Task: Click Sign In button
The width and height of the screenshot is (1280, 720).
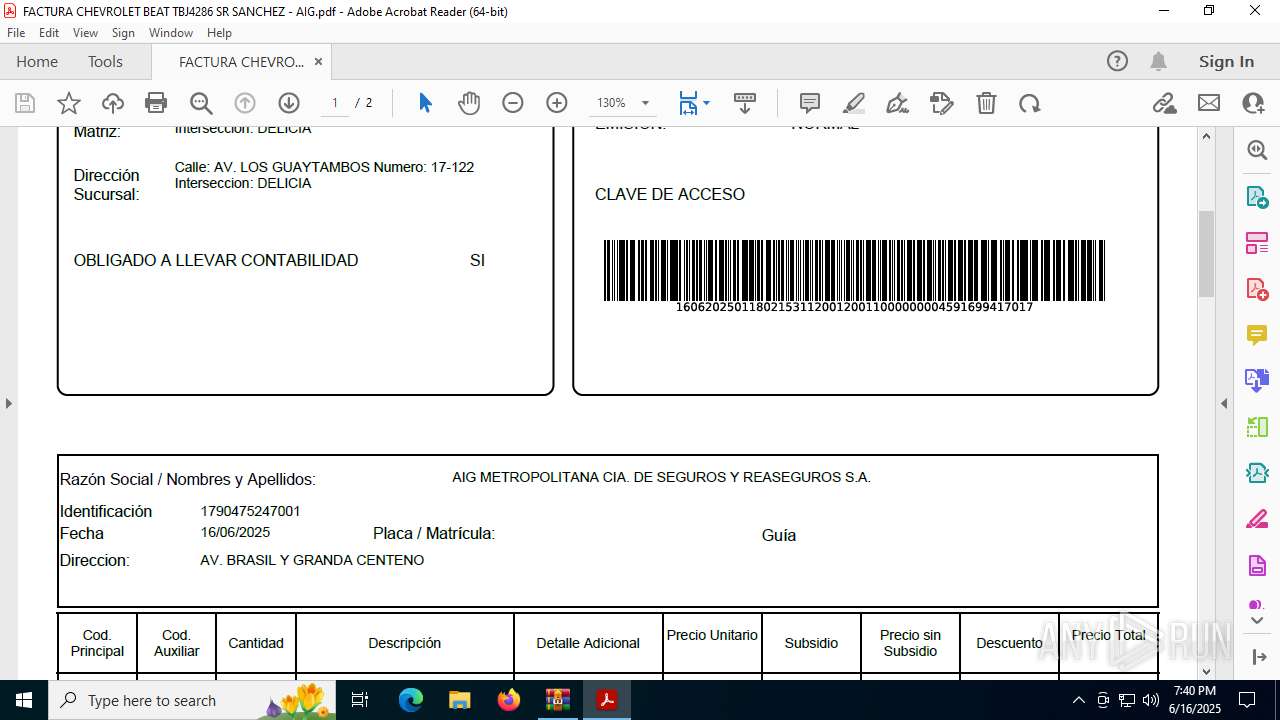Action: click(x=1226, y=62)
